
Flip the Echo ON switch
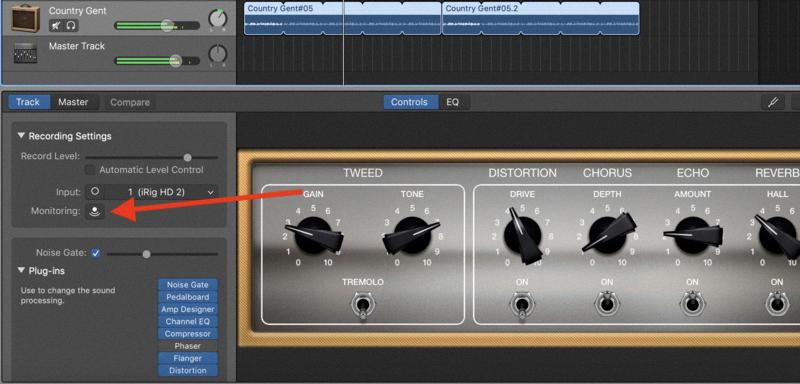(692, 304)
